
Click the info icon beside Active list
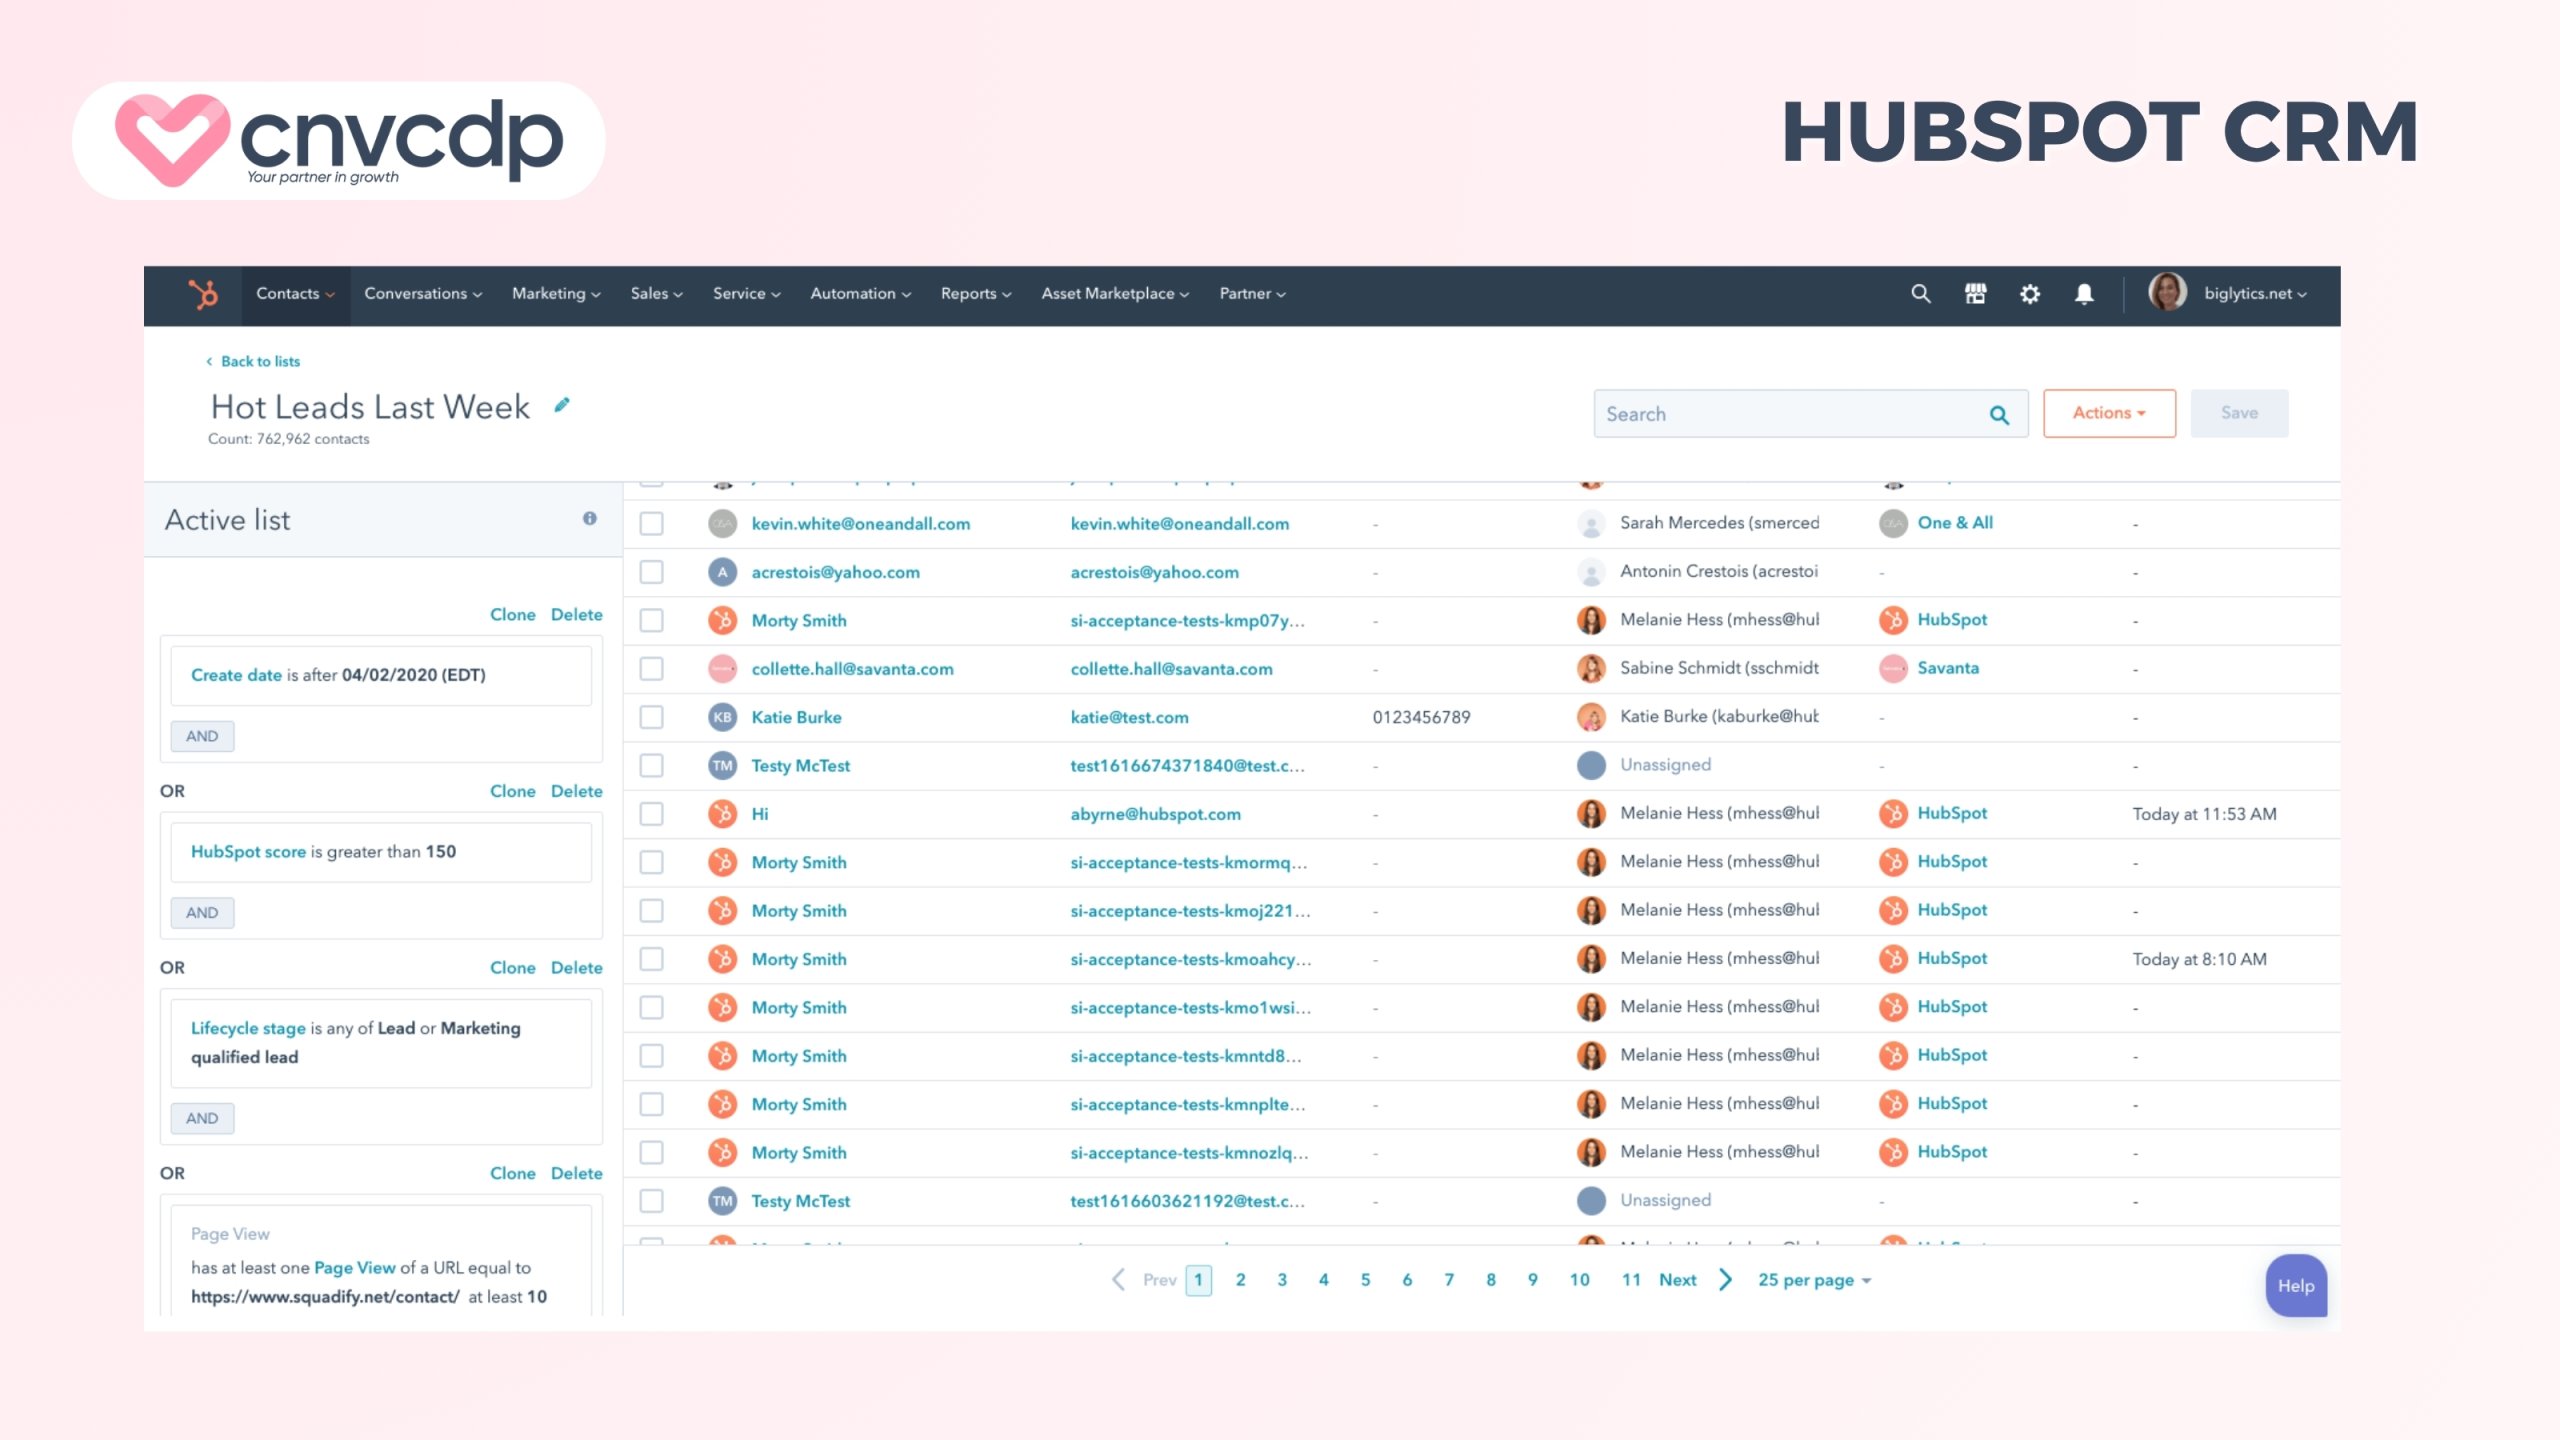(x=589, y=518)
